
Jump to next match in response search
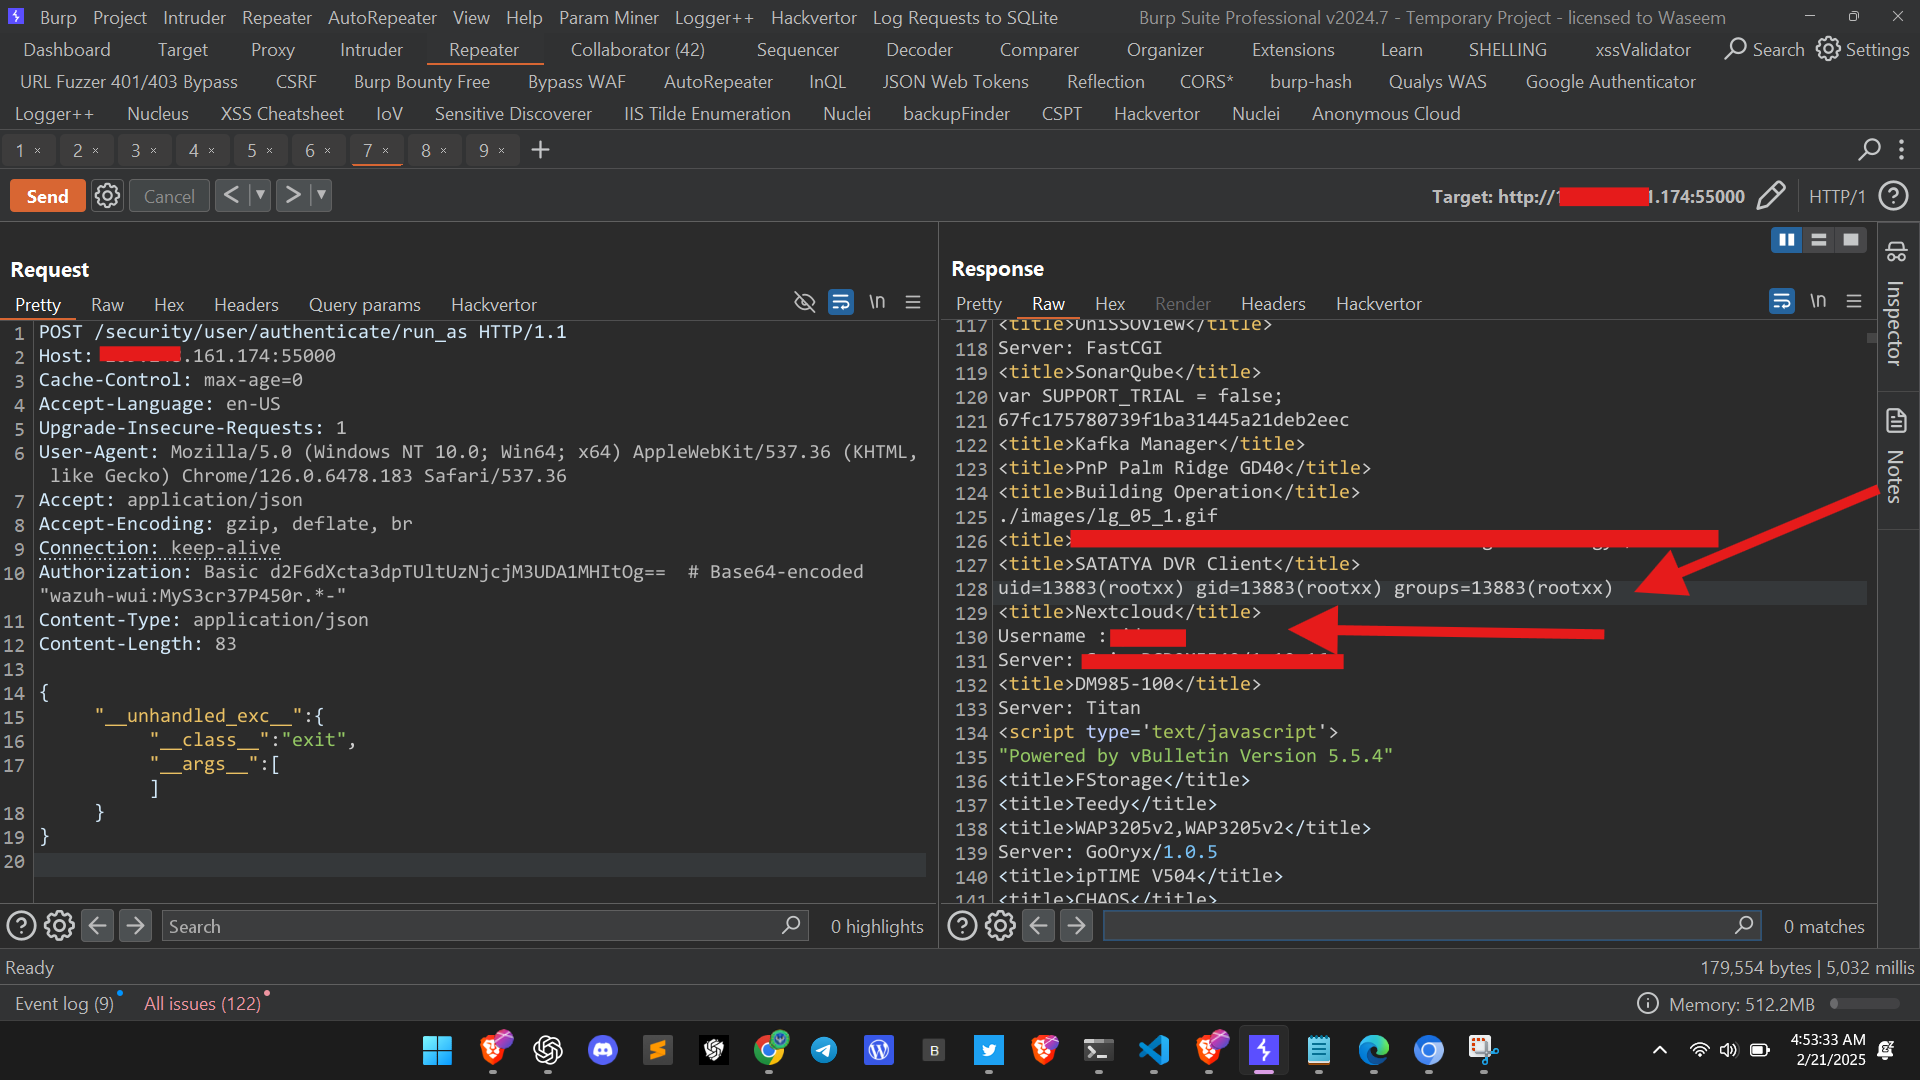click(x=1076, y=926)
